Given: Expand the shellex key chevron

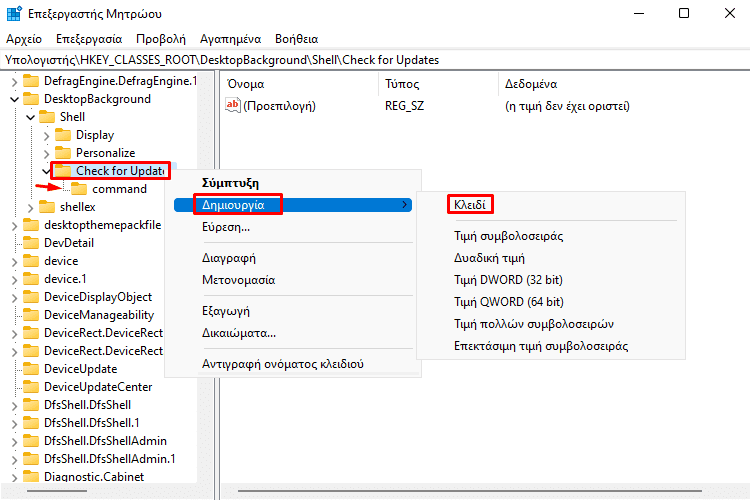Looking at the screenshot, I should [x=31, y=208].
